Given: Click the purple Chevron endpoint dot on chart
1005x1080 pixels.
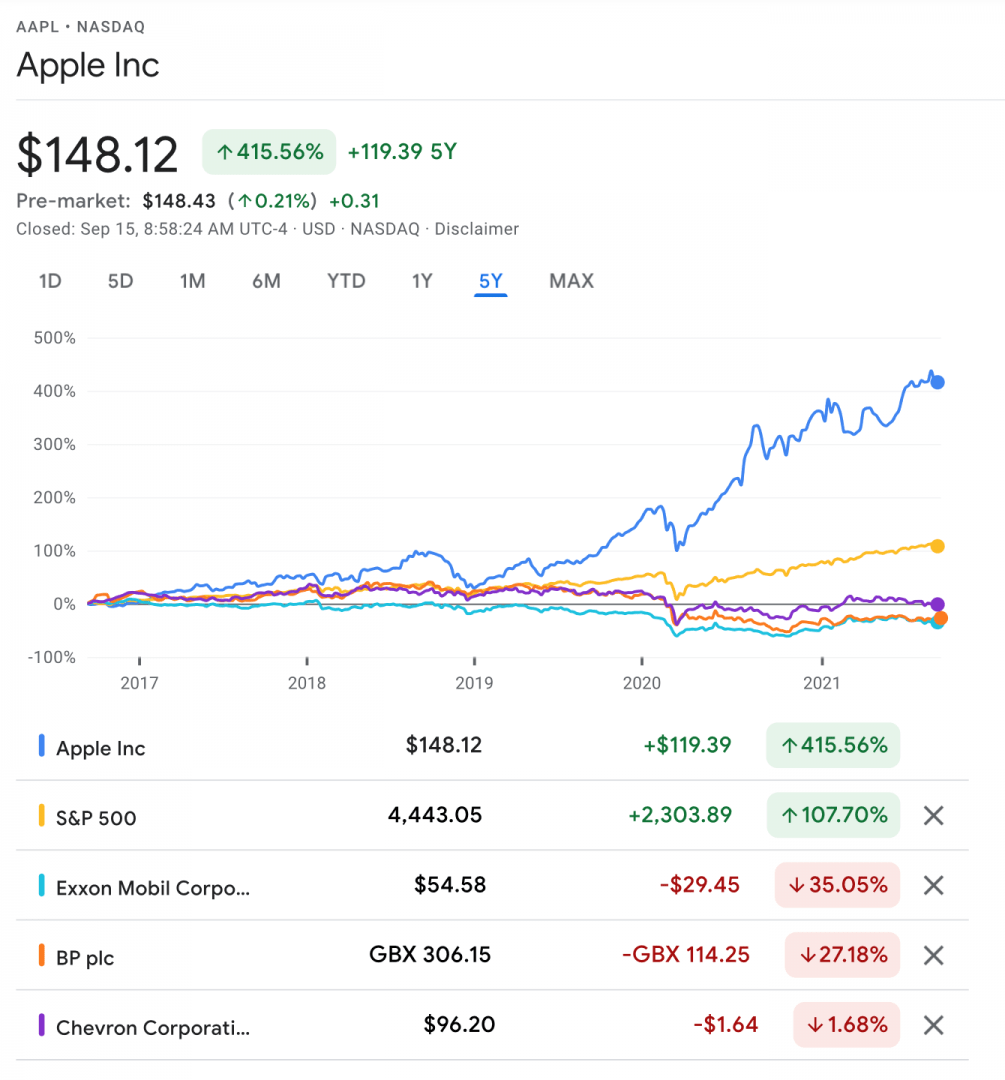Looking at the screenshot, I should 937,604.
